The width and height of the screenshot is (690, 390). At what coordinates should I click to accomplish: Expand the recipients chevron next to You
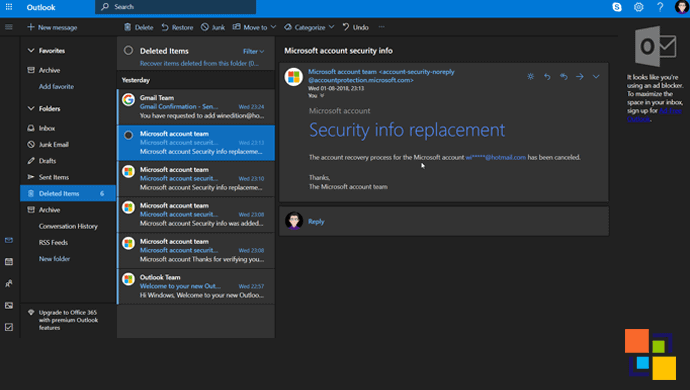[x=322, y=96]
